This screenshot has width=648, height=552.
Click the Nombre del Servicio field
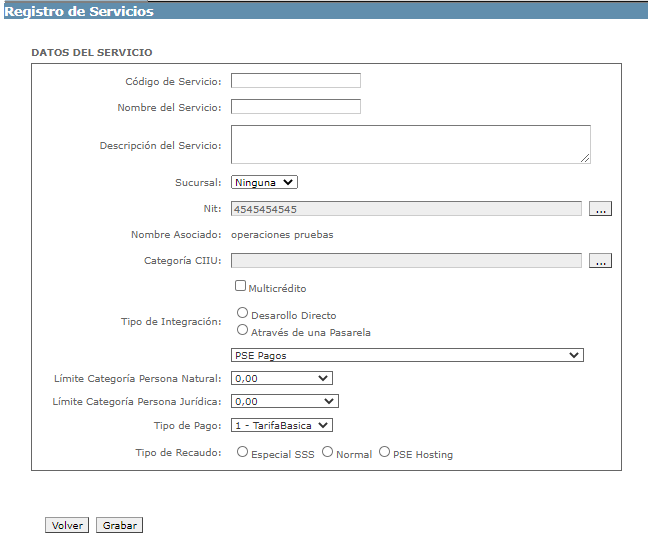point(296,107)
